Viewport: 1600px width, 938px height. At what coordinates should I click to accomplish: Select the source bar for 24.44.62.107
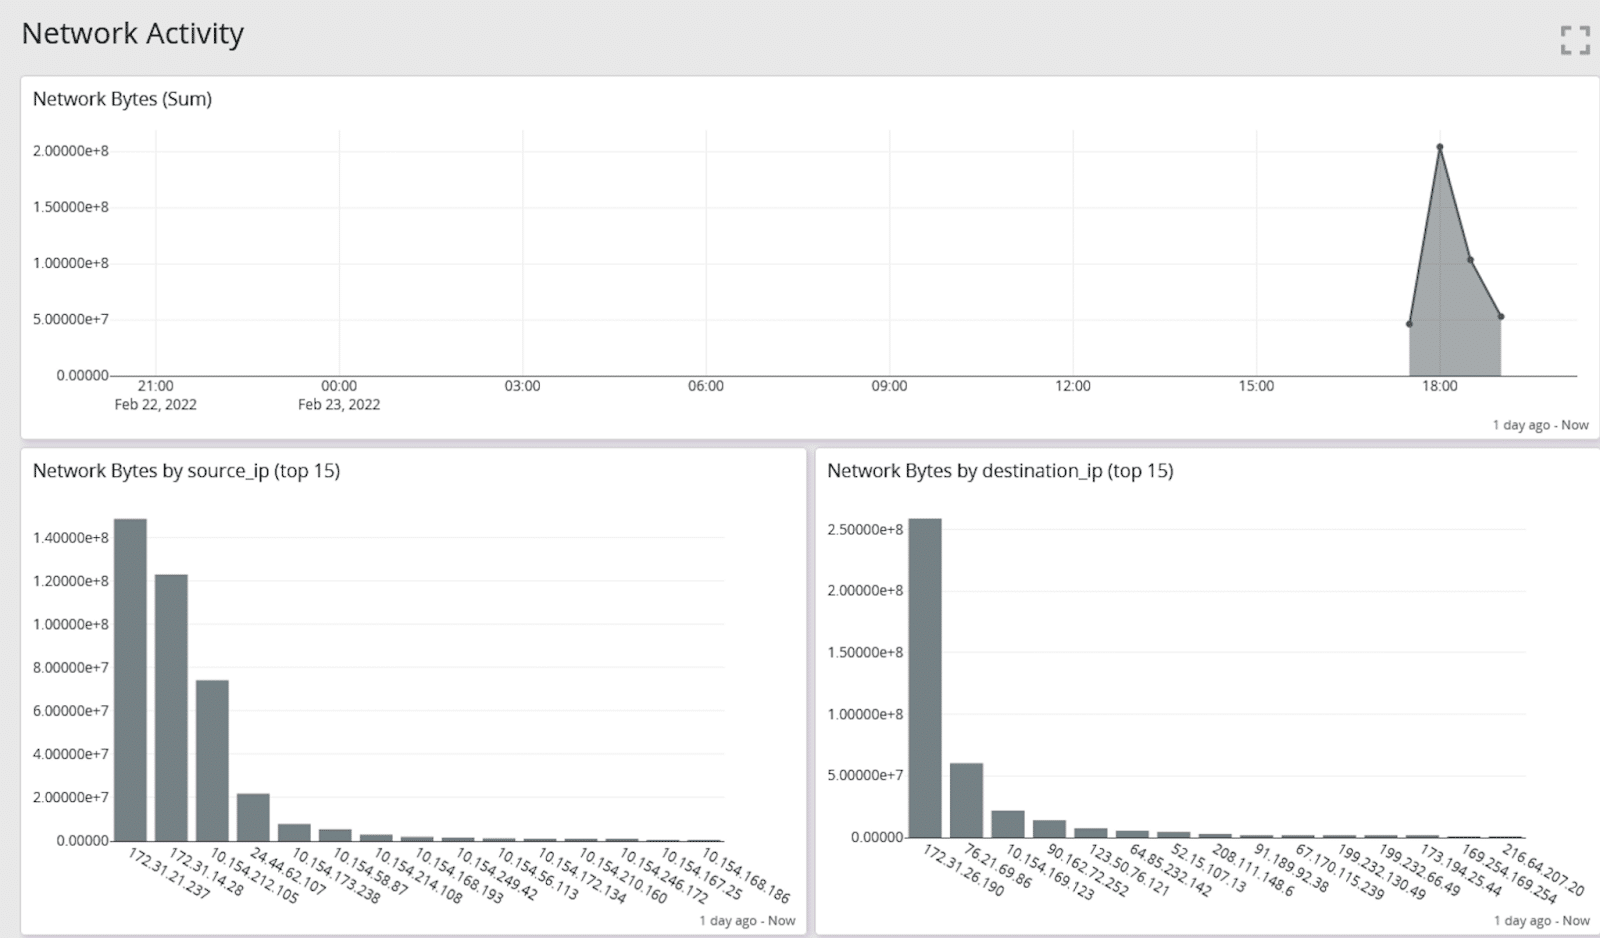pyautogui.click(x=253, y=817)
